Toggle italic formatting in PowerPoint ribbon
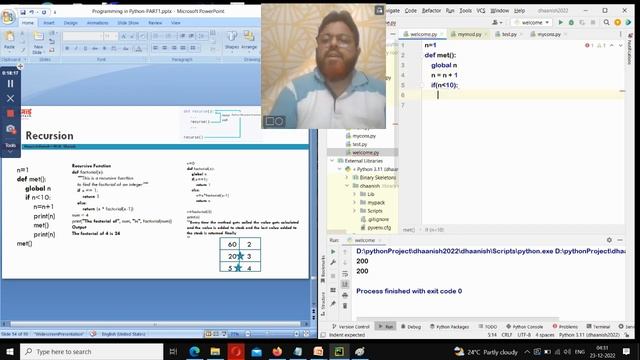 (x=76, y=48)
